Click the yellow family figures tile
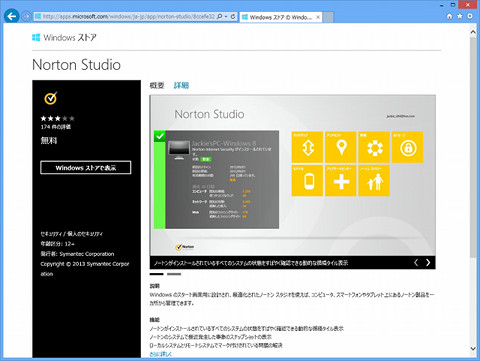 [x=374, y=181]
